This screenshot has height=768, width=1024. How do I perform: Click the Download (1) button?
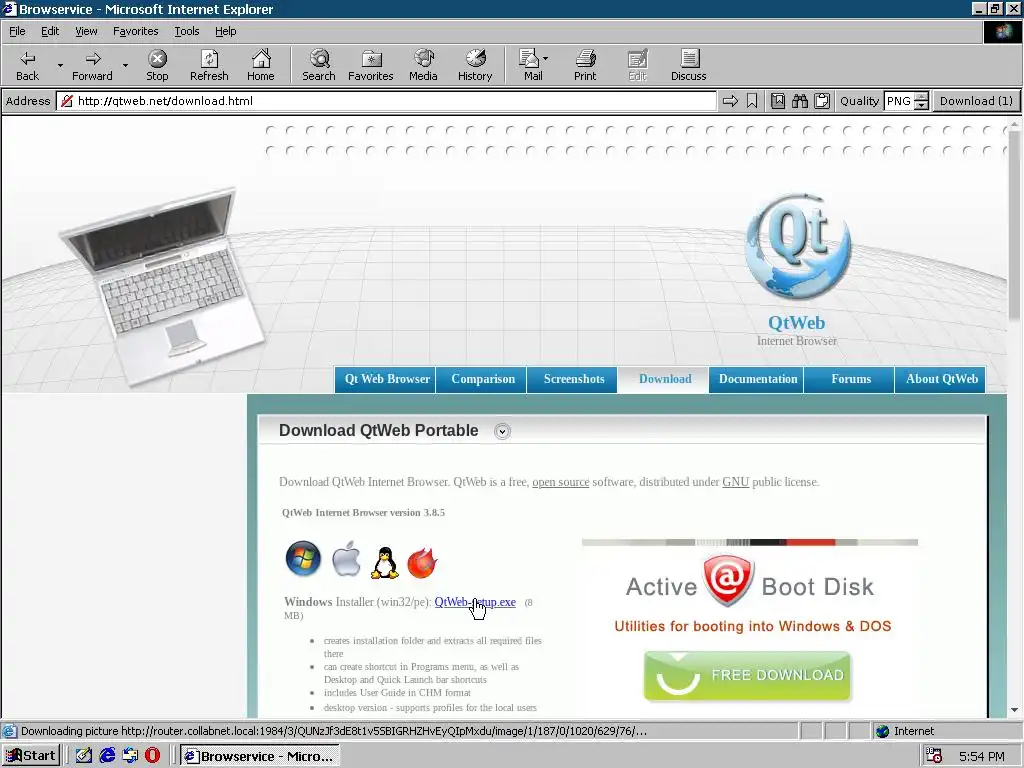pyautogui.click(x=976, y=101)
